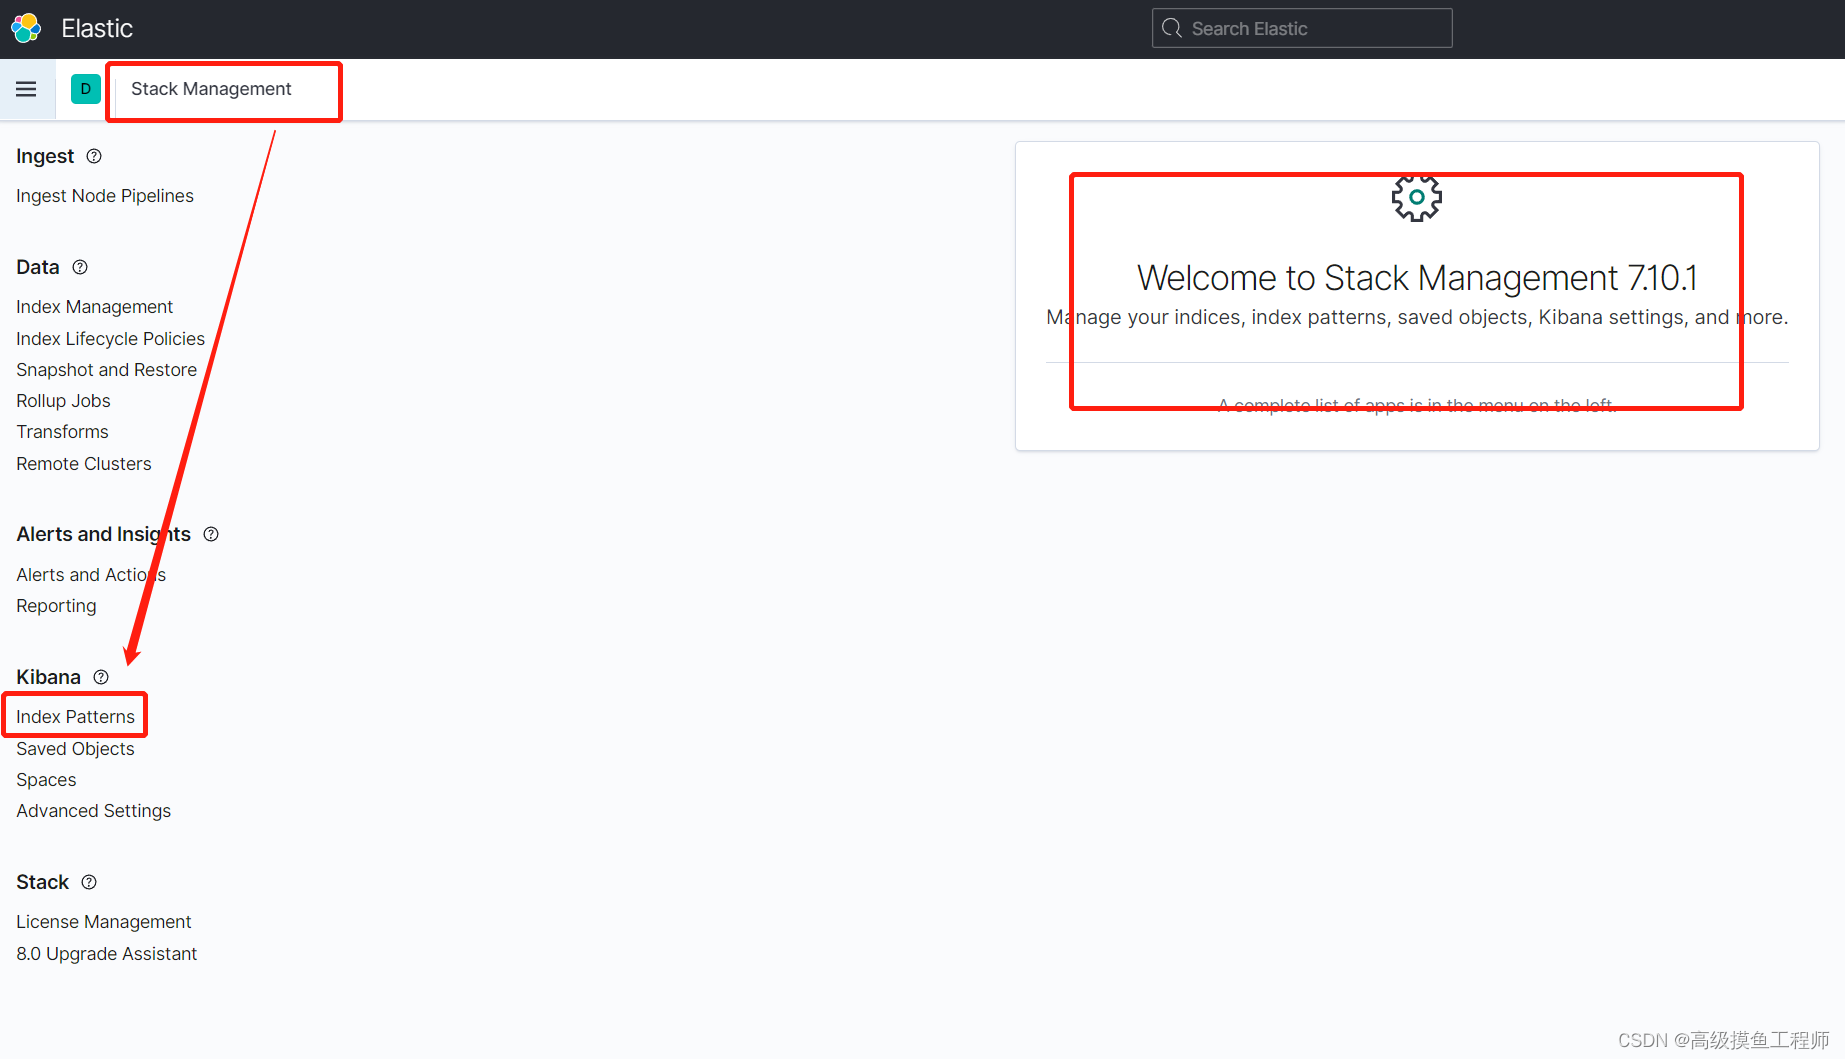The width and height of the screenshot is (1845, 1059).
Task: Open Remote Clusters
Action: (x=84, y=464)
